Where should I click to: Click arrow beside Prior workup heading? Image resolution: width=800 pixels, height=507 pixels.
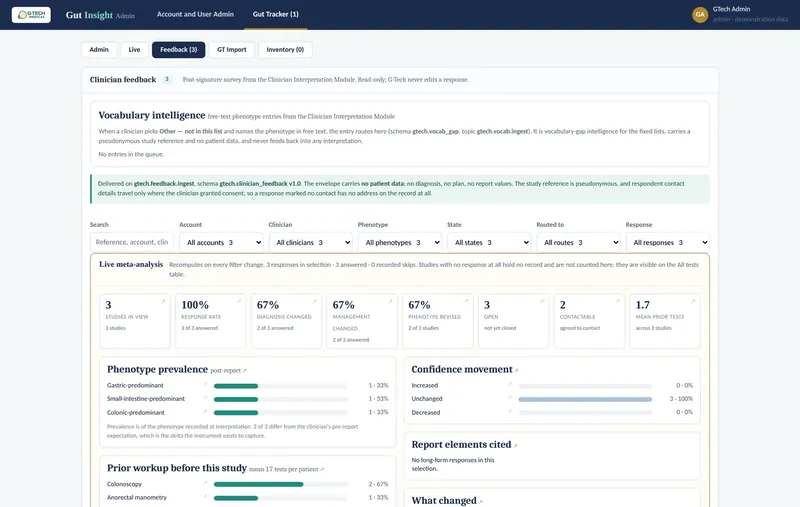point(322,469)
